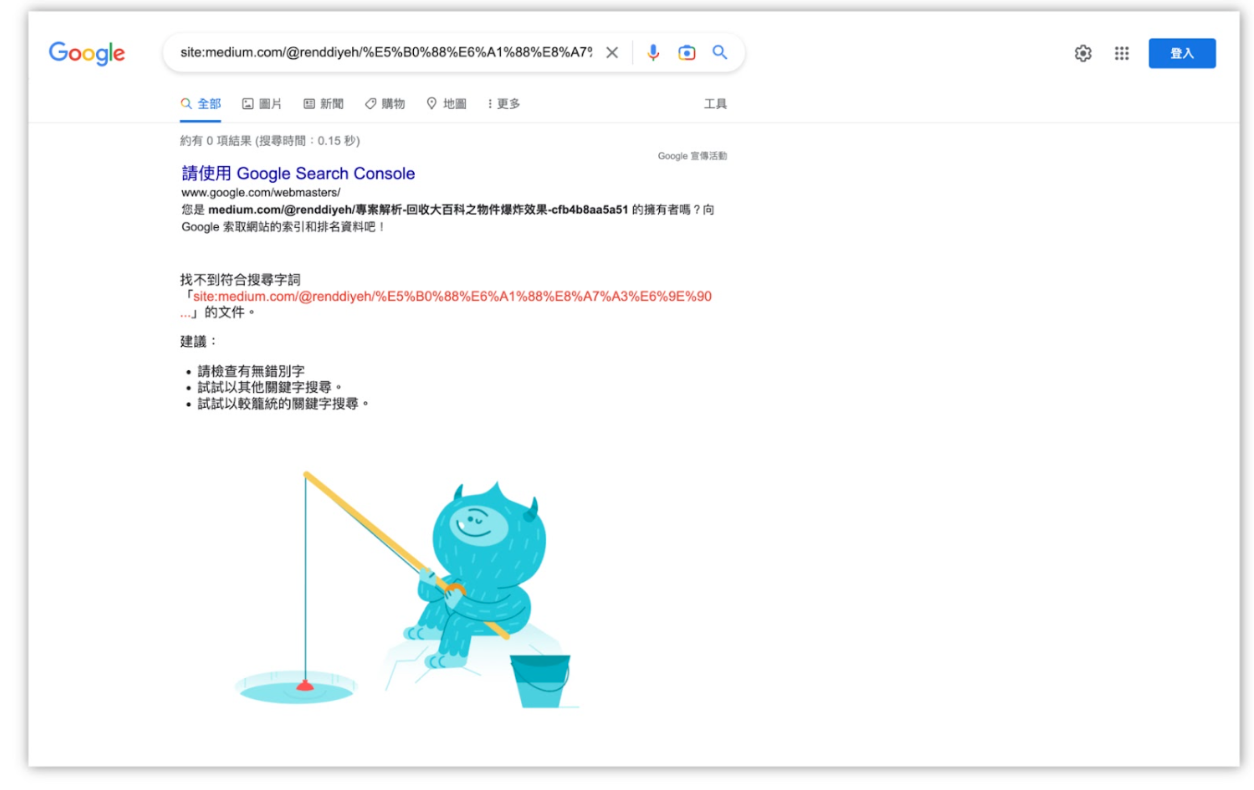Viewport: 1254px width, 790px height.
Task: Open settings gear icon
Action: coord(1083,54)
